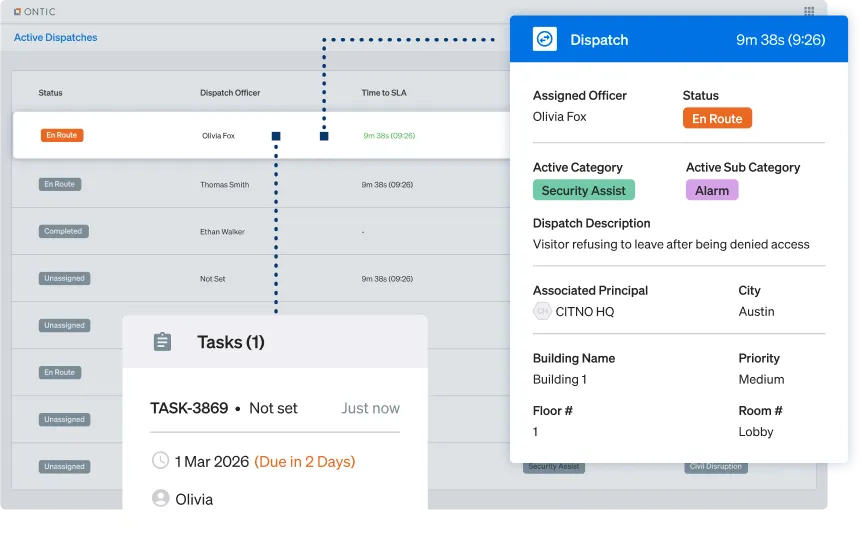Open the apps grid icon
The height and width of the screenshot is (538, 862).
tap(809, 12)
